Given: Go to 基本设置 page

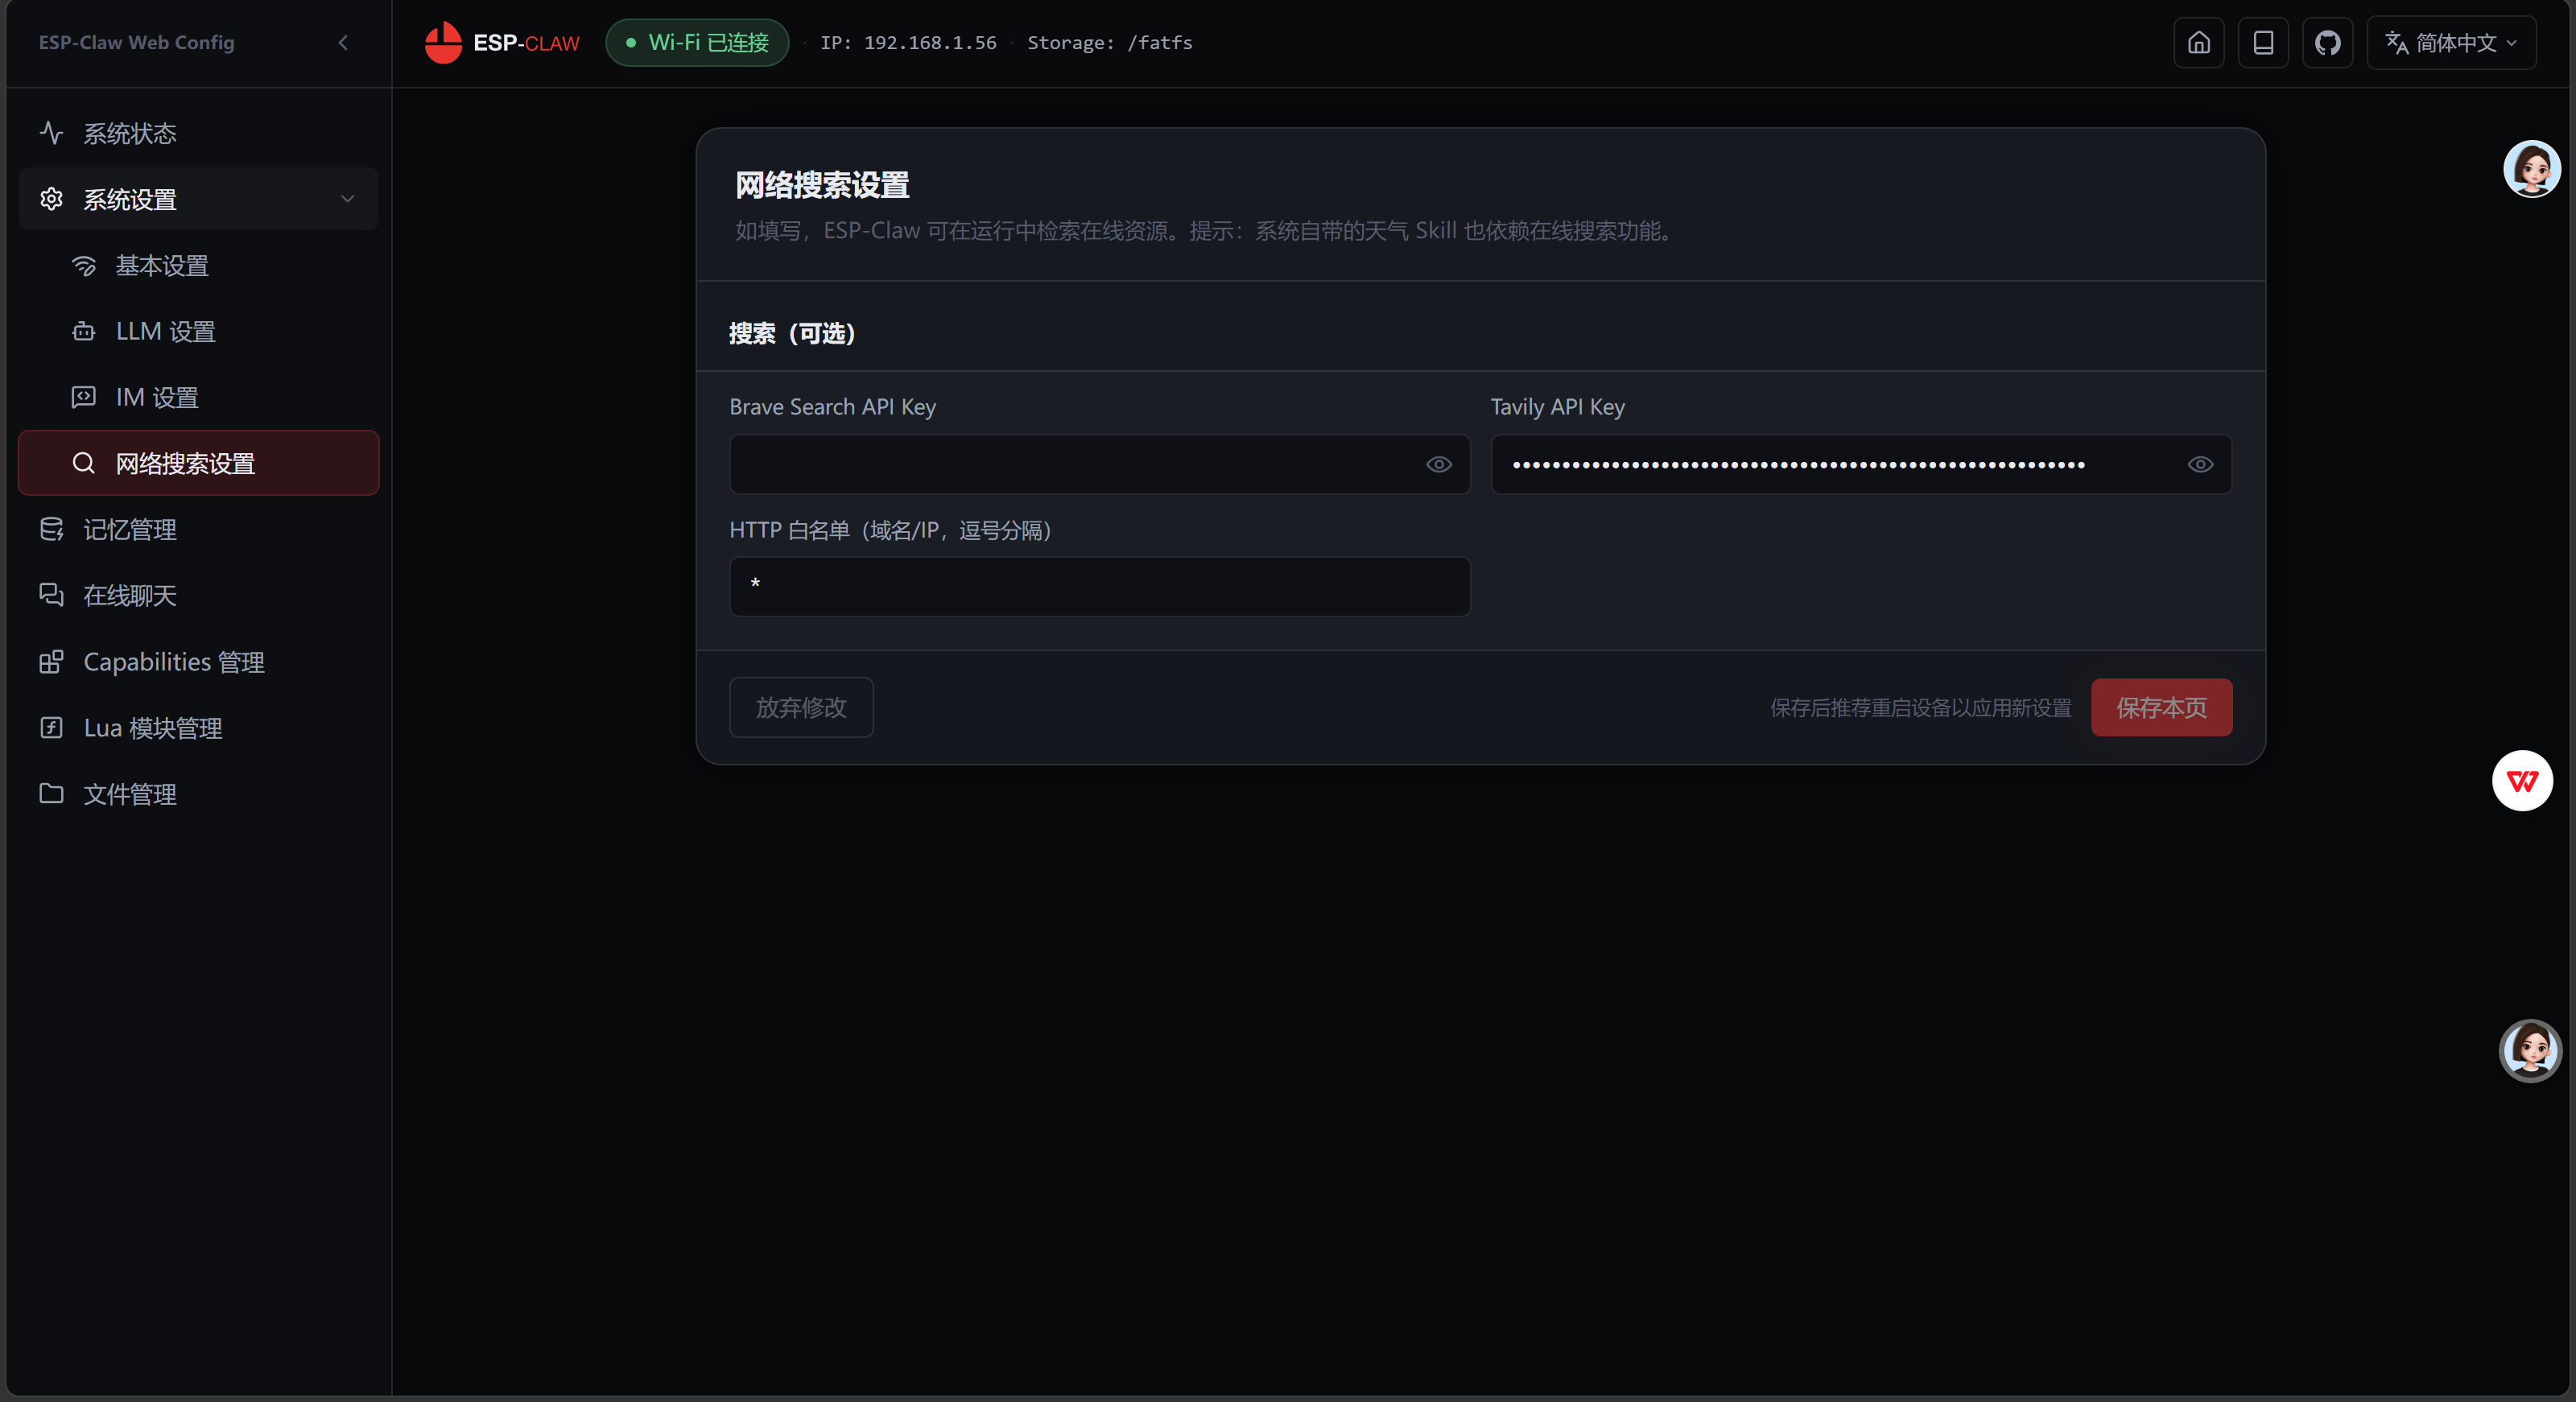Looking at the screenshot, I should pos(198,265).
